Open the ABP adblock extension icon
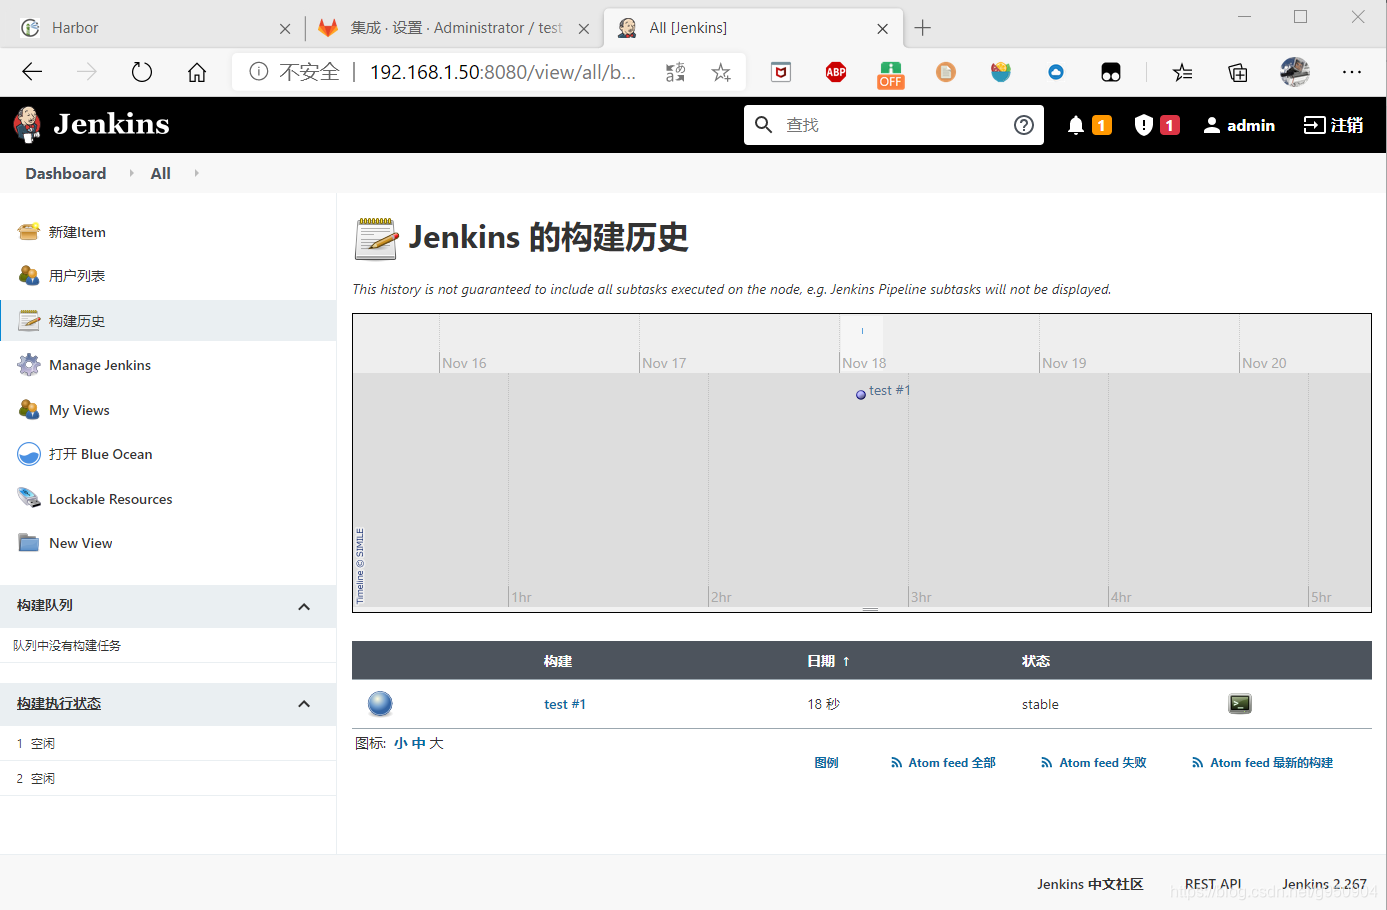Screen dimensions: 1387x910 pos(836,72)
